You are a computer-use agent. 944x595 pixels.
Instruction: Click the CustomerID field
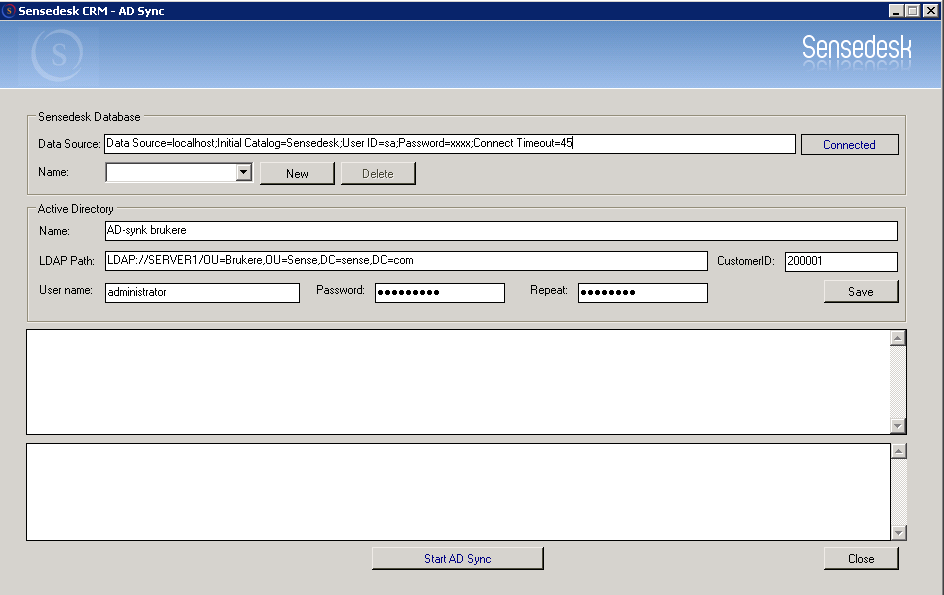(x=841, y=261)
